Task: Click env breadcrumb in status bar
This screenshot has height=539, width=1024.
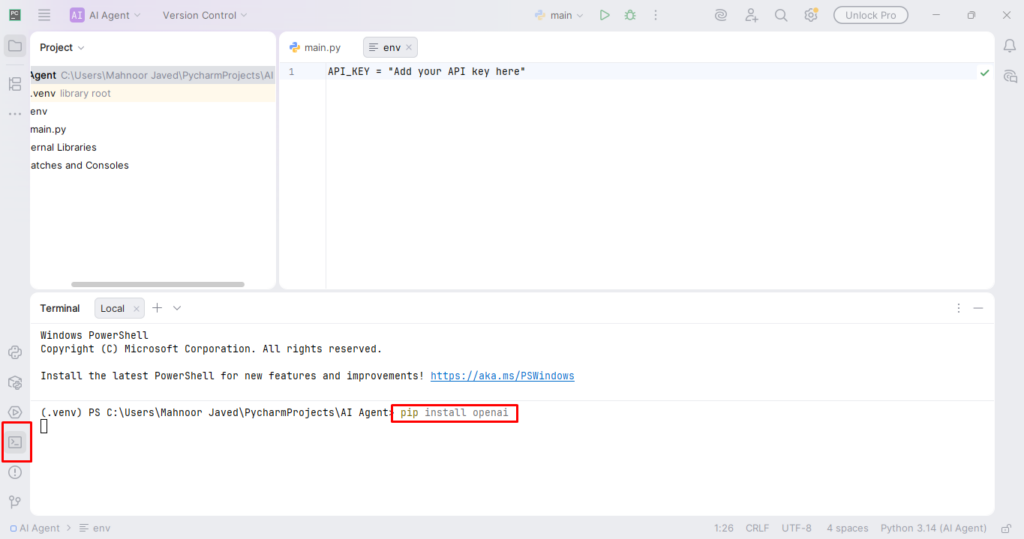Action: [95, 528]
